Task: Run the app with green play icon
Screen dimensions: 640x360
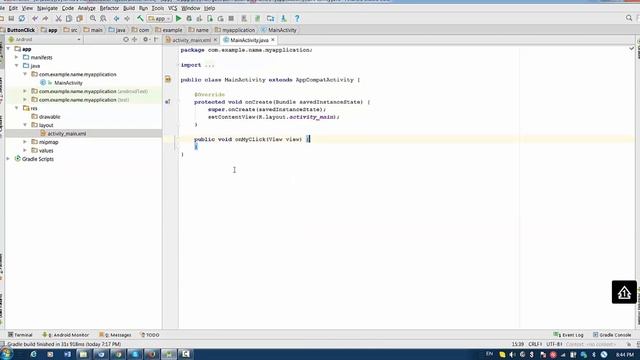Action: (178, 18)
